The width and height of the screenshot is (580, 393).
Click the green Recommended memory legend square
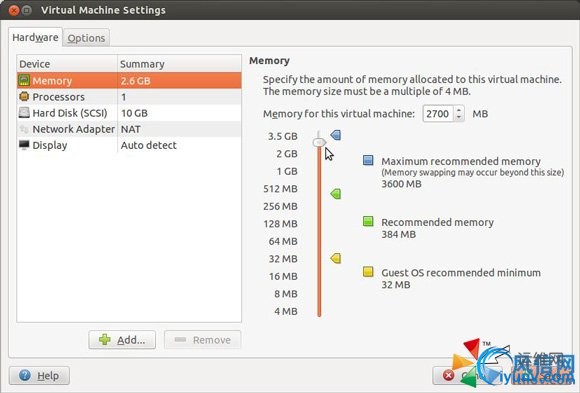[368, 221]
